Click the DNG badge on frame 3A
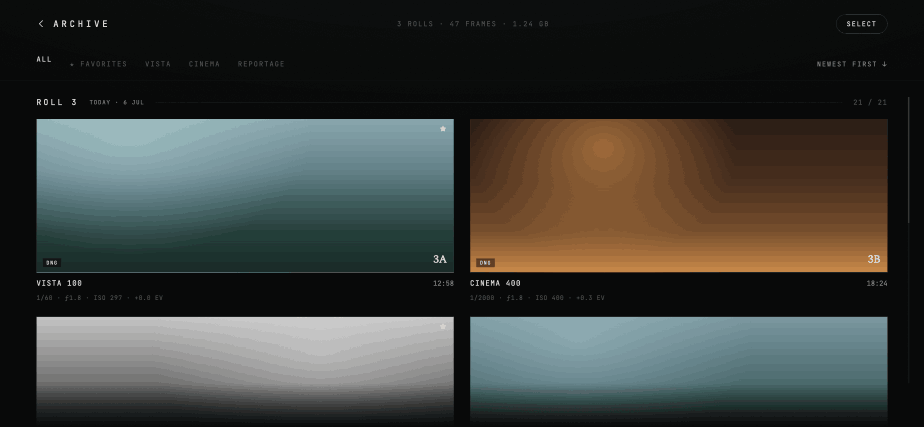The image size is (924, 427). click(x=52, y=263)
